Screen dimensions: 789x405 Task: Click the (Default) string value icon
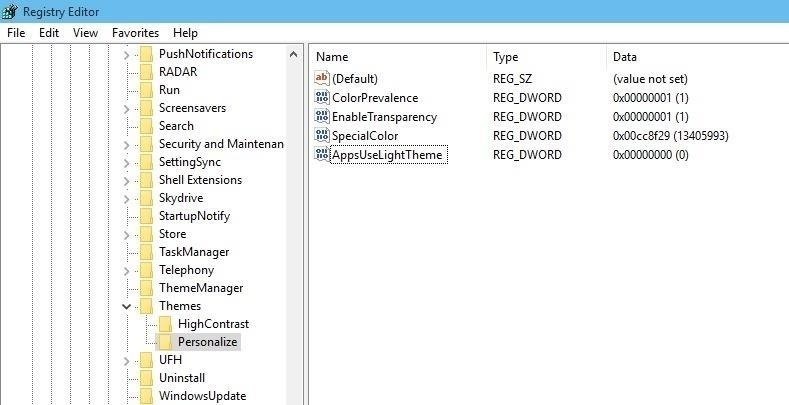[x=322, y=78]
